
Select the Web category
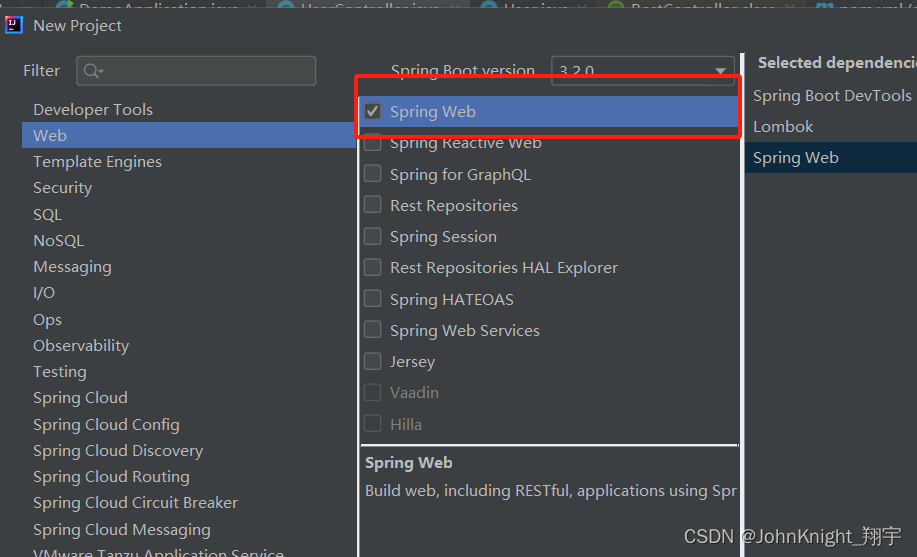189,135
